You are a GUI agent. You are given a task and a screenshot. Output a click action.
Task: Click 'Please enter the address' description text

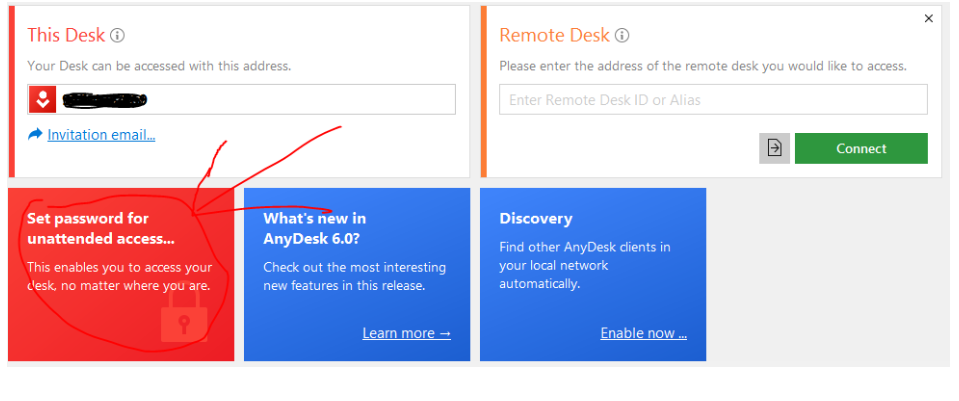click(703, 66)
